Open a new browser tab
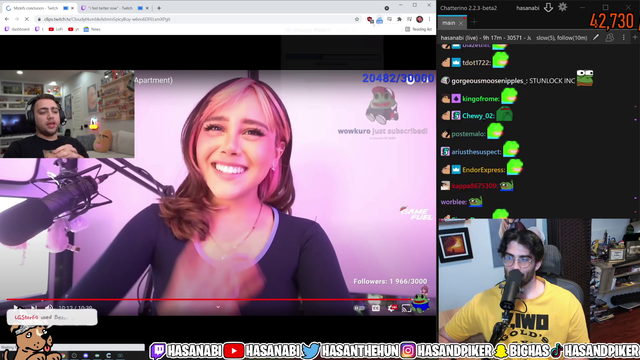Screen dimensions: 640x360 pyautogui.click(x=159, y=8)
